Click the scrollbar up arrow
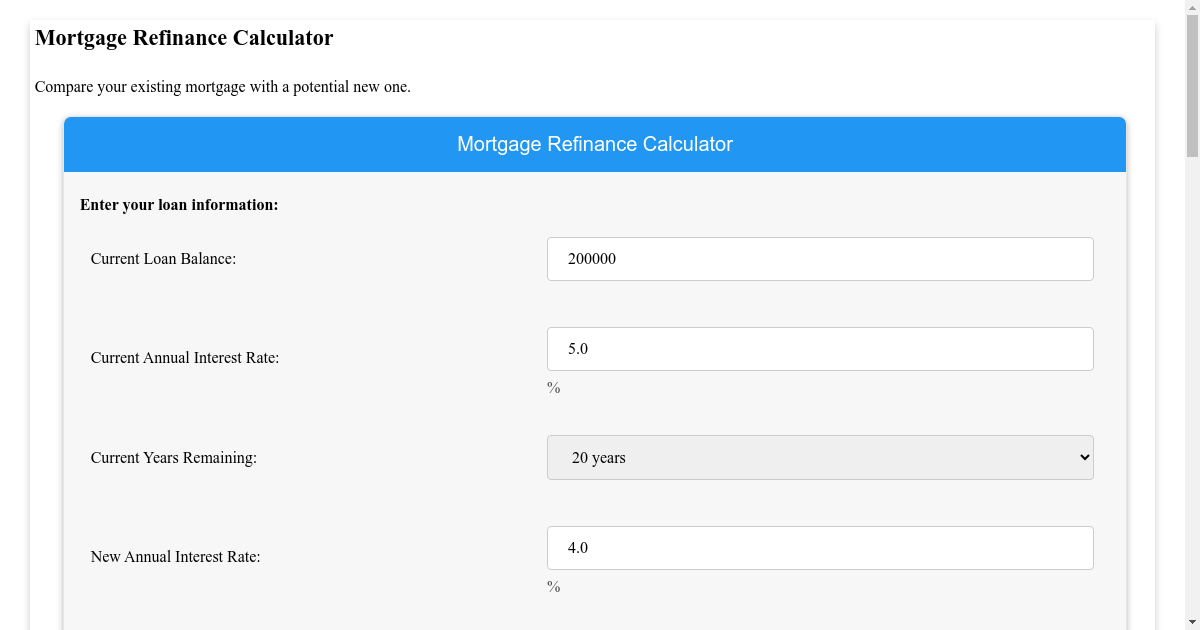1200x630 pixels. pyautogui.click(x=1191, y=8)
